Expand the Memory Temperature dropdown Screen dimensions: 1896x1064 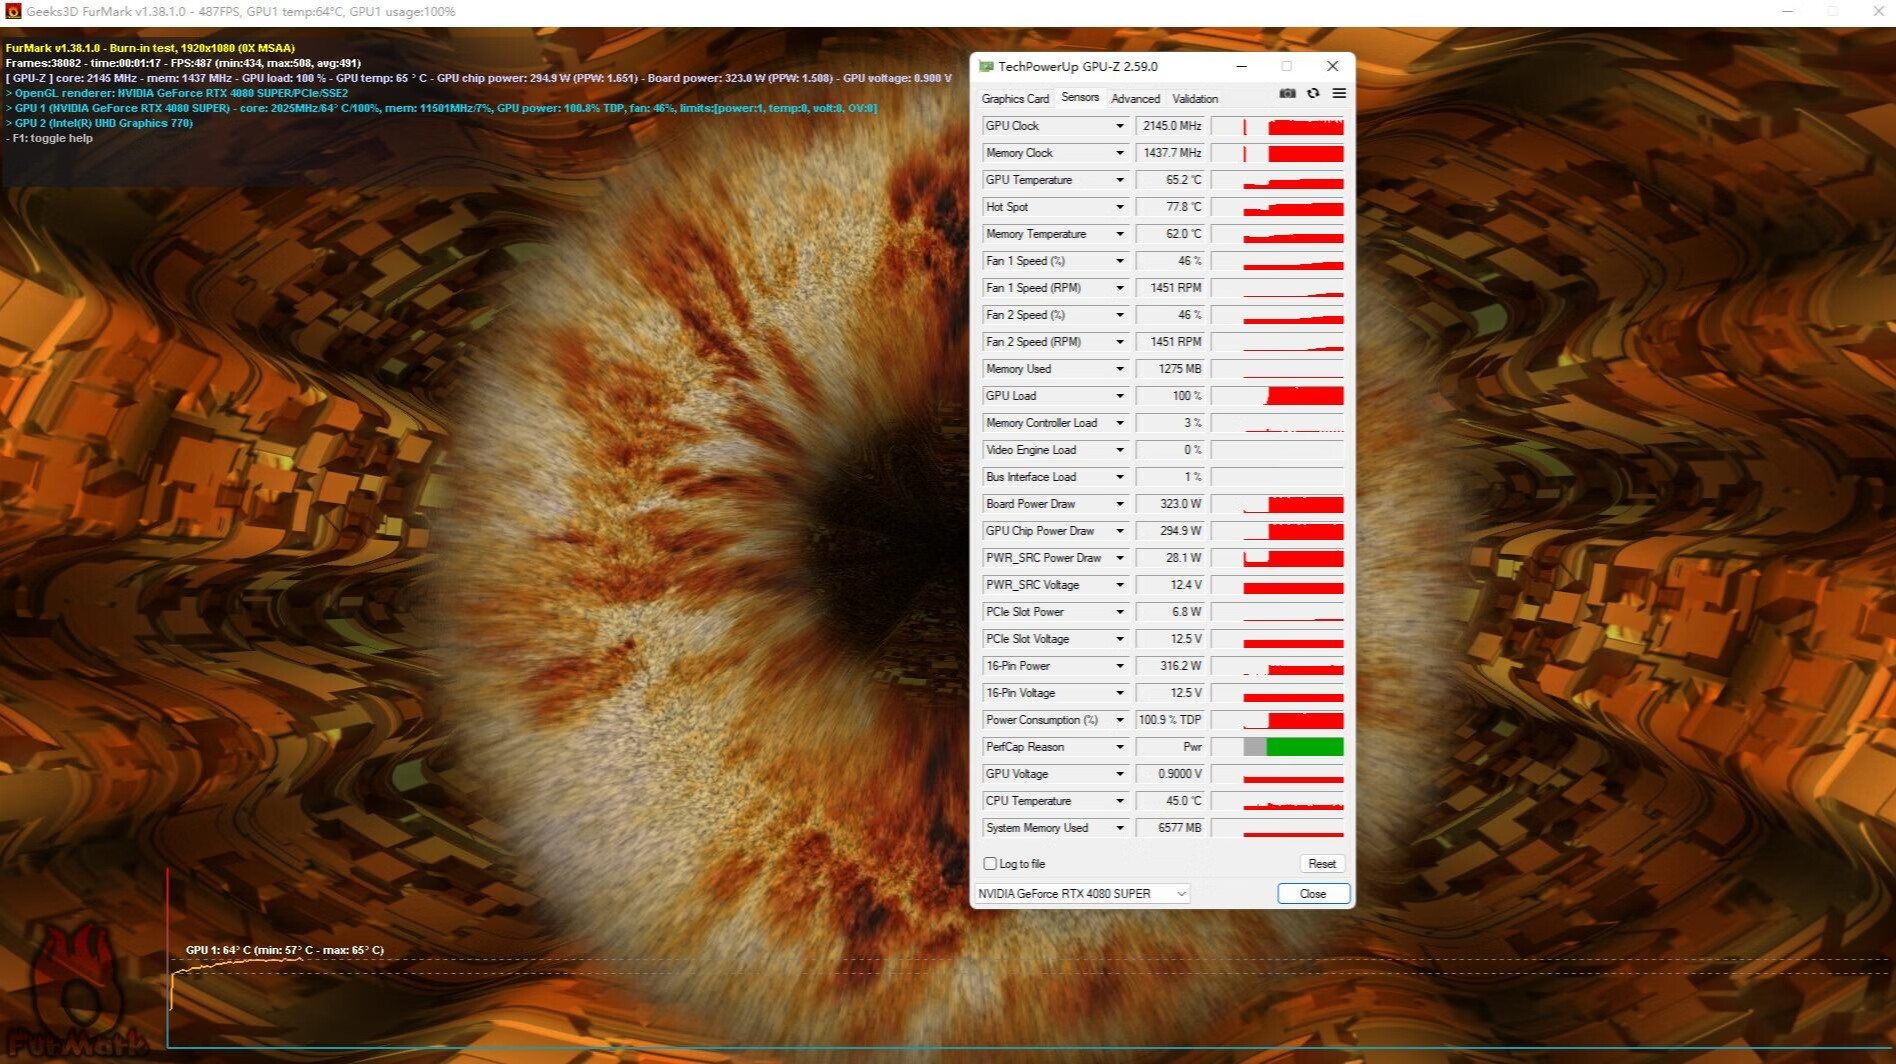[x=1120, y=234]
